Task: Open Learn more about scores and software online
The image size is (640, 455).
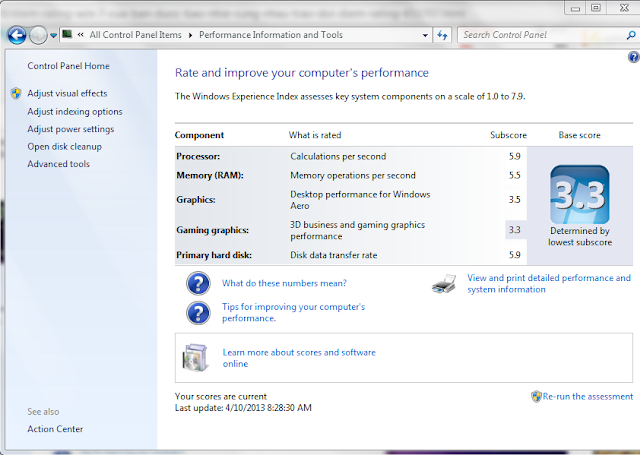Action: click(299, 358)
